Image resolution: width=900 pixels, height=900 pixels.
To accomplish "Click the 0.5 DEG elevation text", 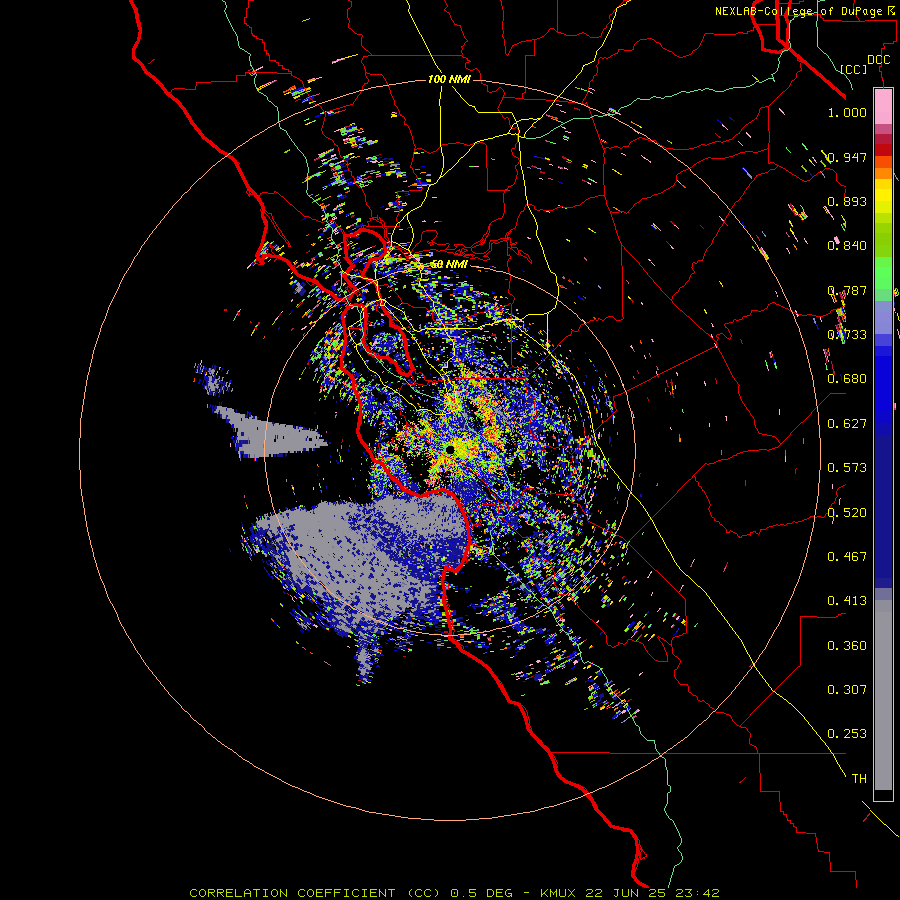I will pos(482,893).
